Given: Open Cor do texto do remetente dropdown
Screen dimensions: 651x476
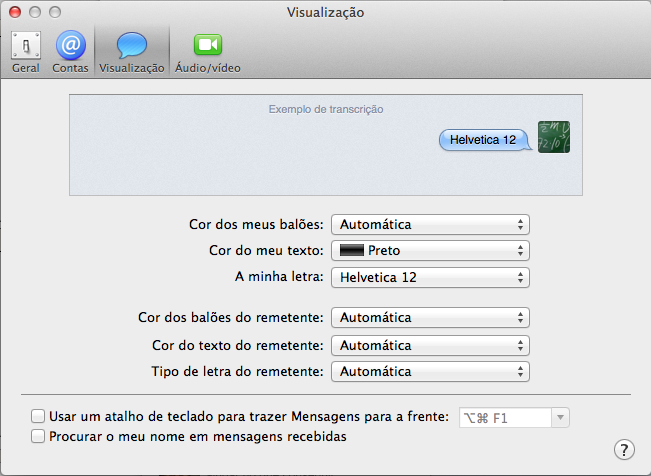Looking at the screenshot, I should (x=430, y=346).
